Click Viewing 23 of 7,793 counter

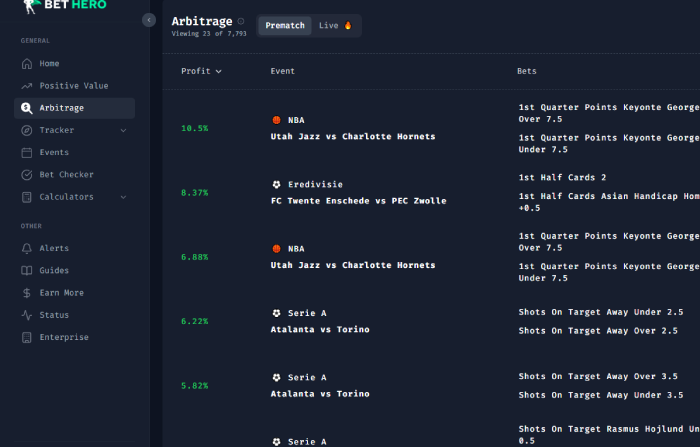click(x=209, y=33)
